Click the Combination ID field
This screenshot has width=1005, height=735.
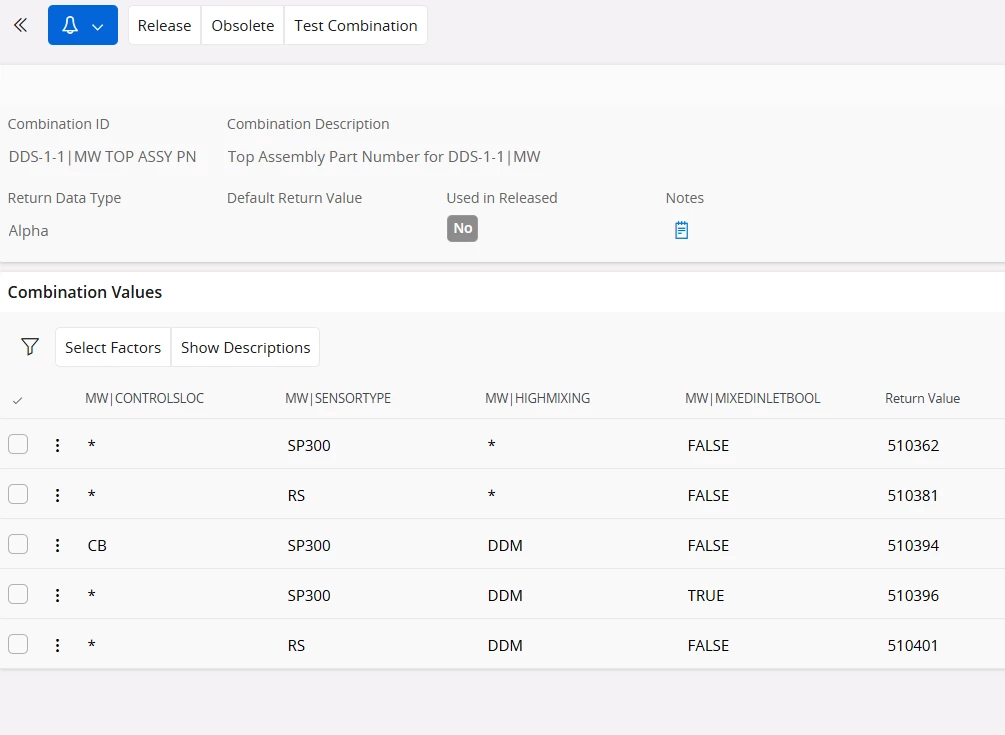pyautogui.click(x=104, y=157)
